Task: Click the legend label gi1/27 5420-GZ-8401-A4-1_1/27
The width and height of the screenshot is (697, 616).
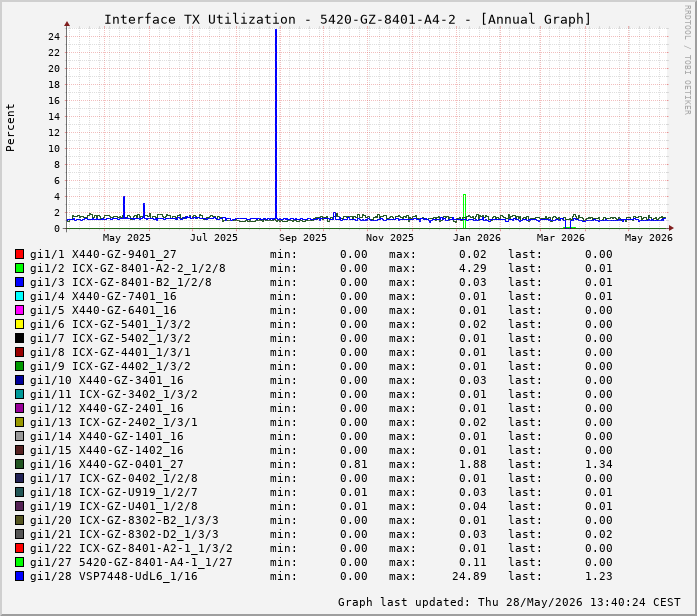Action: (x=131, y=562)
